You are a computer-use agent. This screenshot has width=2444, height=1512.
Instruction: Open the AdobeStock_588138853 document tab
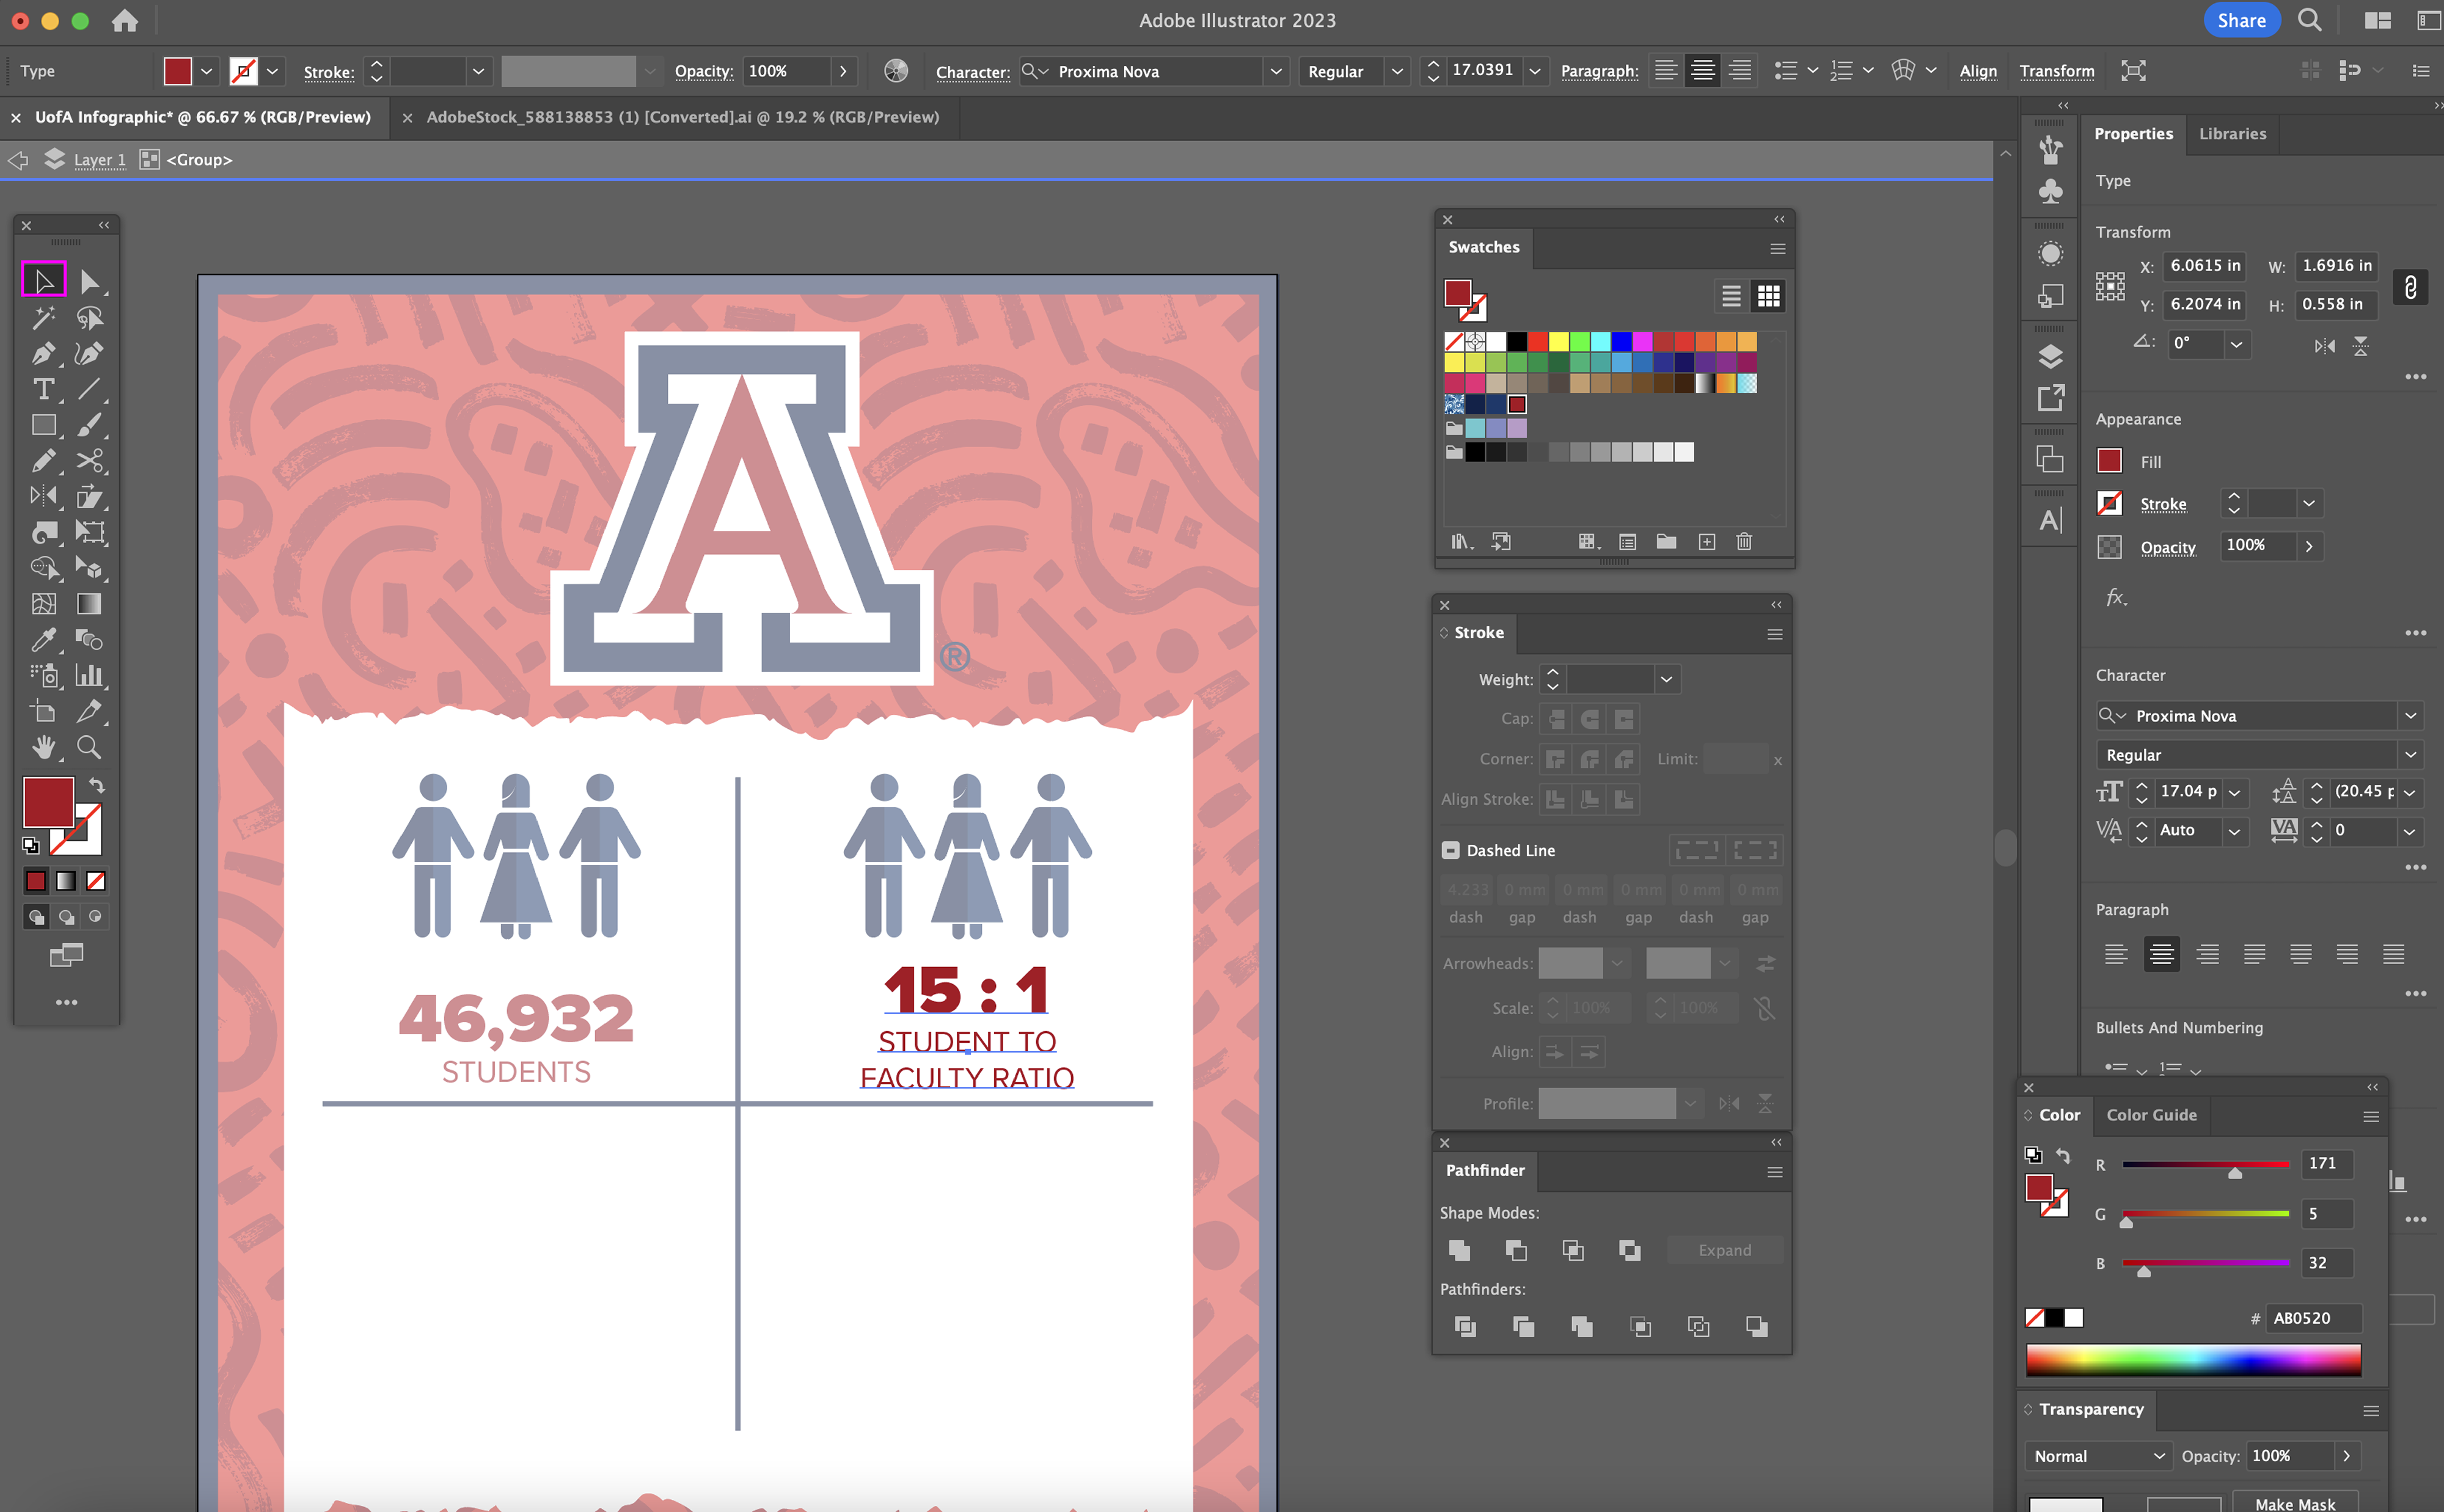[x=682, y=117]
